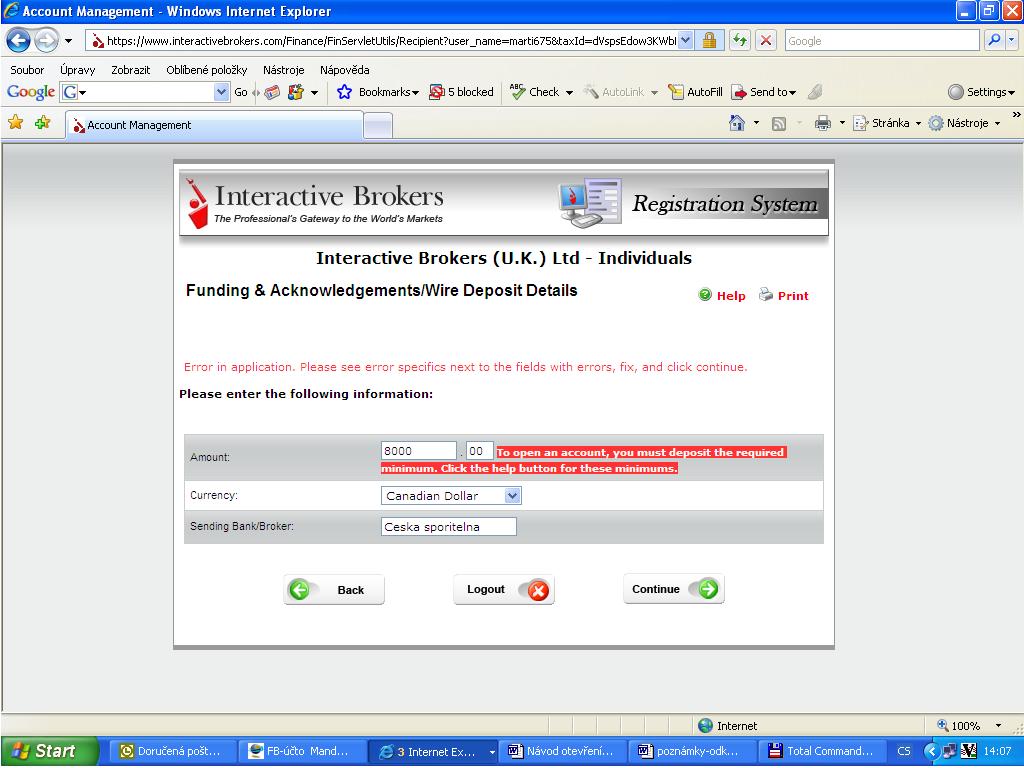Click the RSS feeds icon
1024x768 pixels.
(778, 123)
